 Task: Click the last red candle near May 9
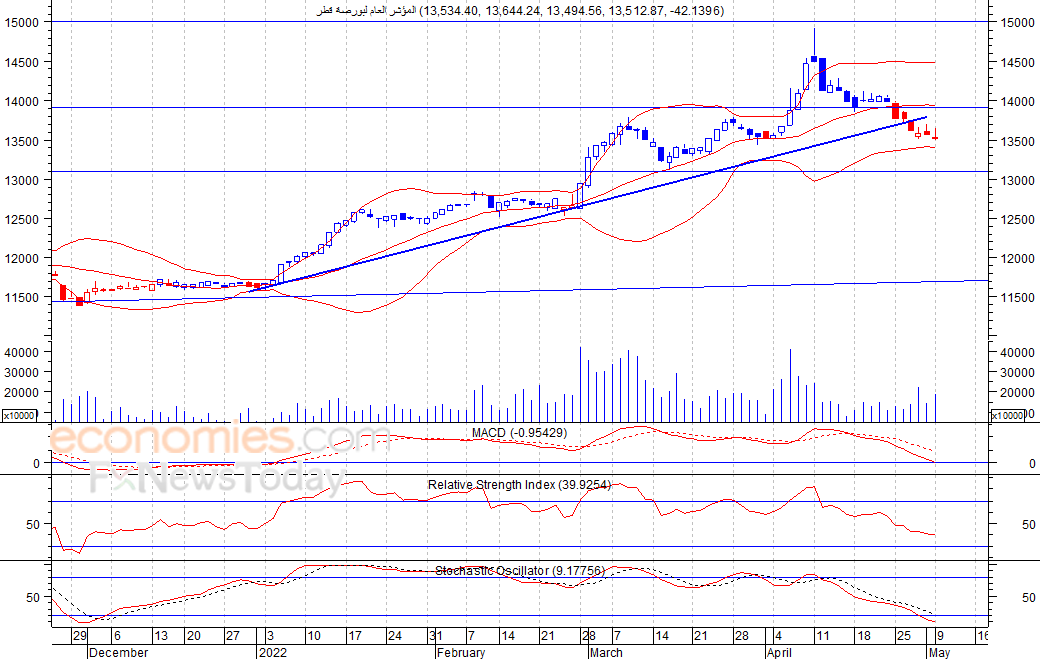click(x=935, y=135)
